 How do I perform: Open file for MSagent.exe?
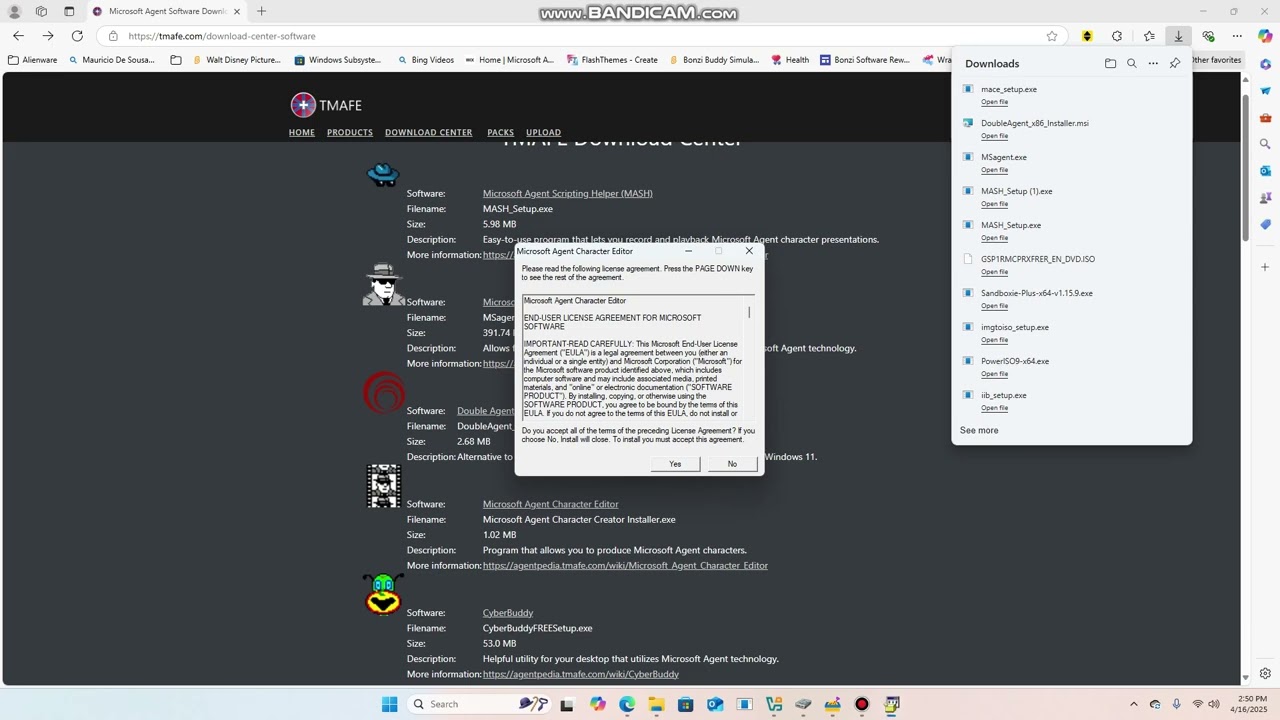point(994,170)
